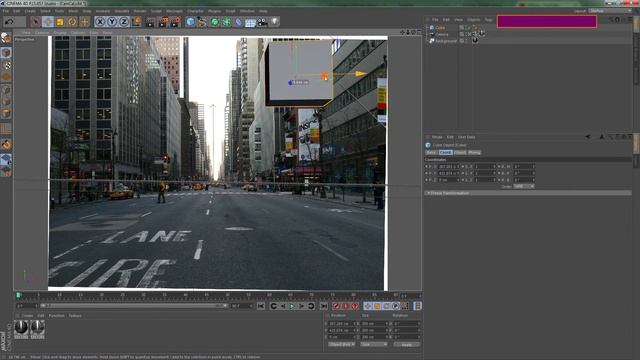Switch to Texture mode in left palette

point(6,65)
